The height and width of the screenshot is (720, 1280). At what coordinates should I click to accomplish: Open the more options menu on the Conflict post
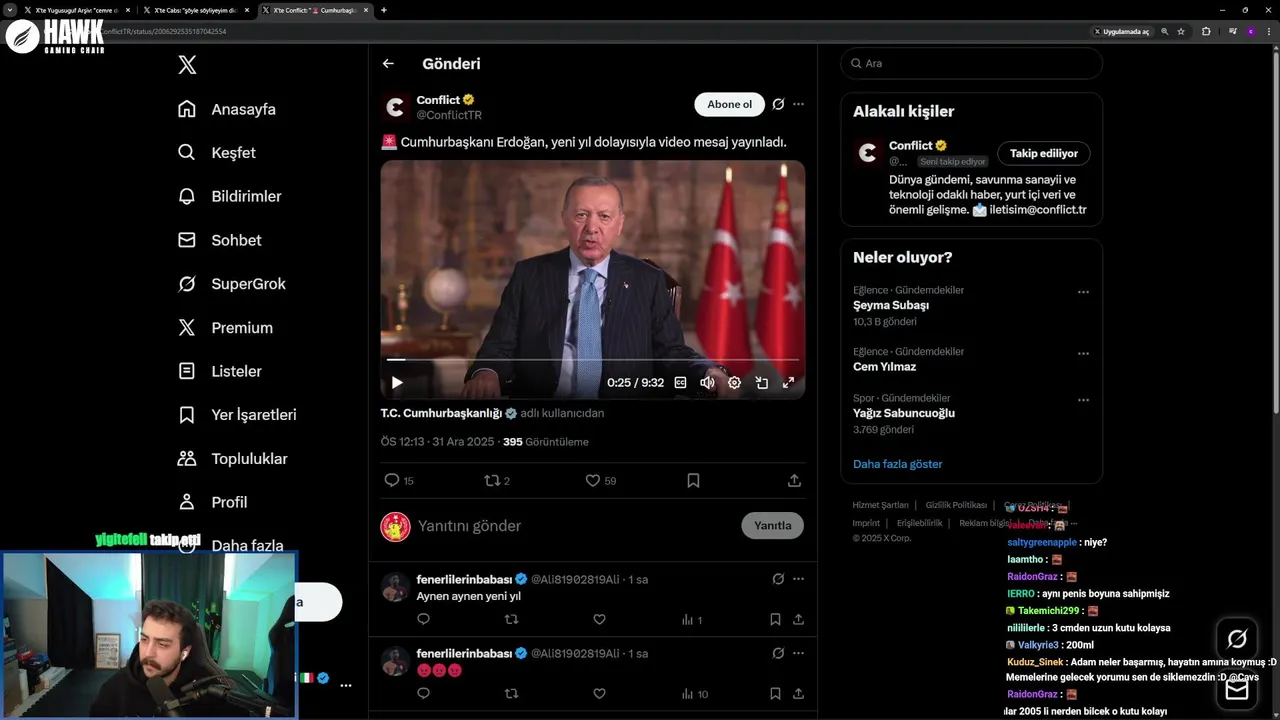[798, 104]
